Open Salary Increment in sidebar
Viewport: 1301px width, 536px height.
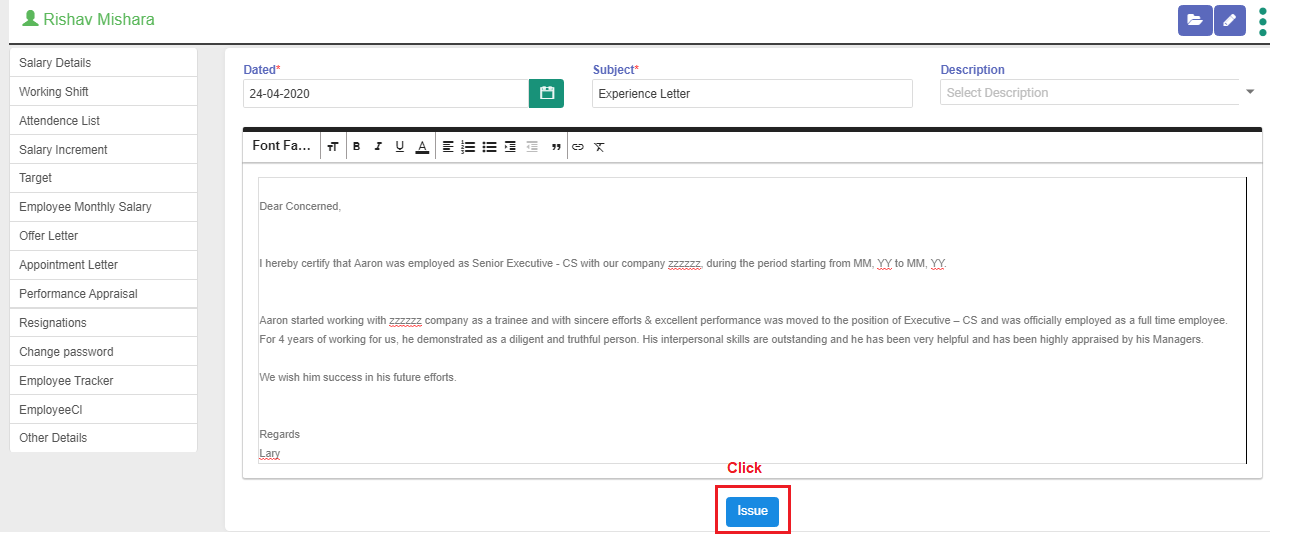click(x=104, y=150)
